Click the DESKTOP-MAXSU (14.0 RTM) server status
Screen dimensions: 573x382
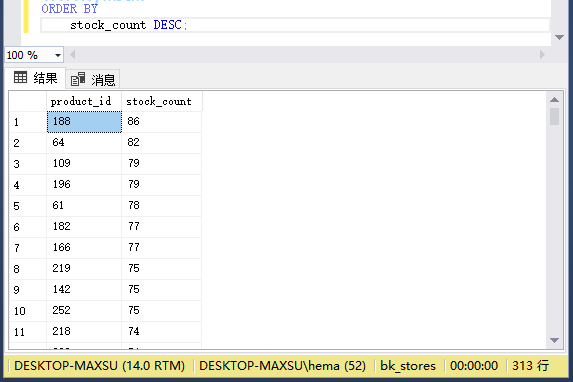[99, 366]
